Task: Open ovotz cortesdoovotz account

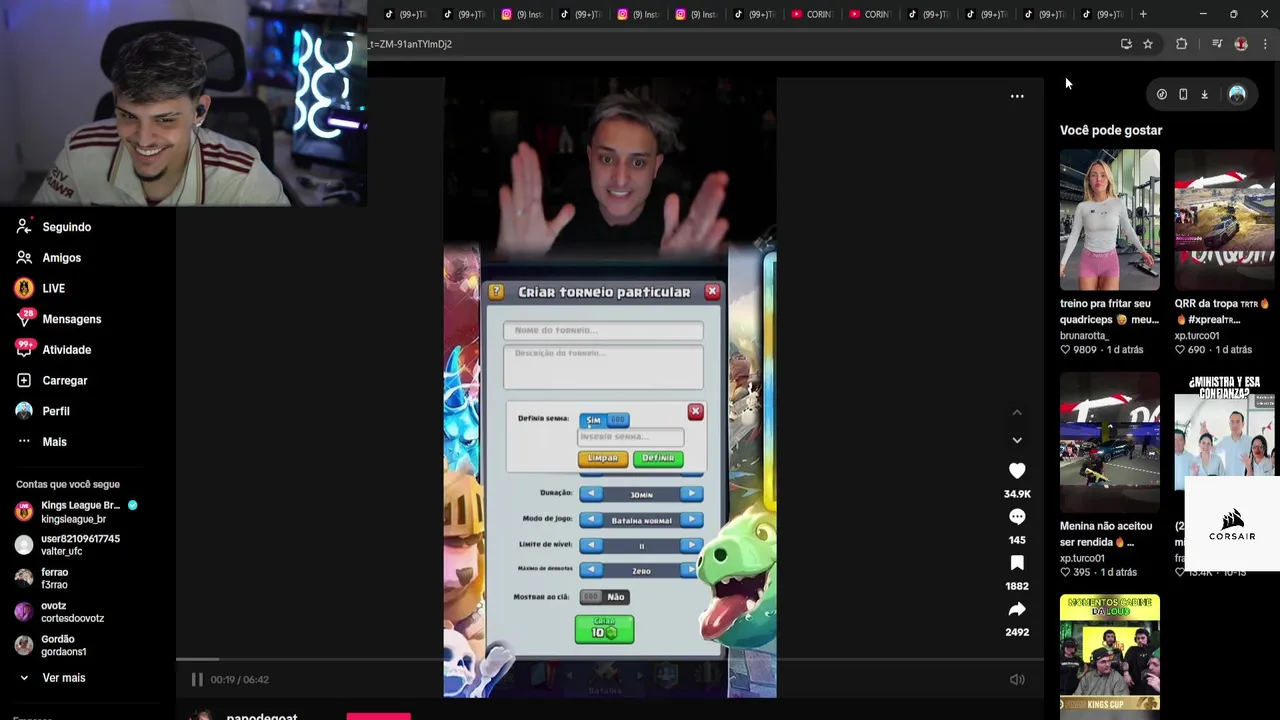Action: pyautogui.click(x=60, y=612)
